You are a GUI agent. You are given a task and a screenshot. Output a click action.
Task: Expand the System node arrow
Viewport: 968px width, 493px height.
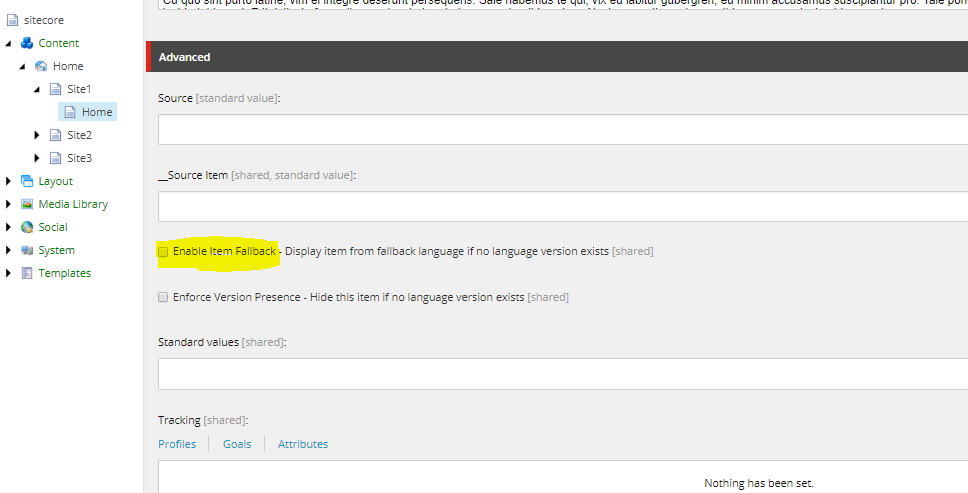[x=8, y=250]
